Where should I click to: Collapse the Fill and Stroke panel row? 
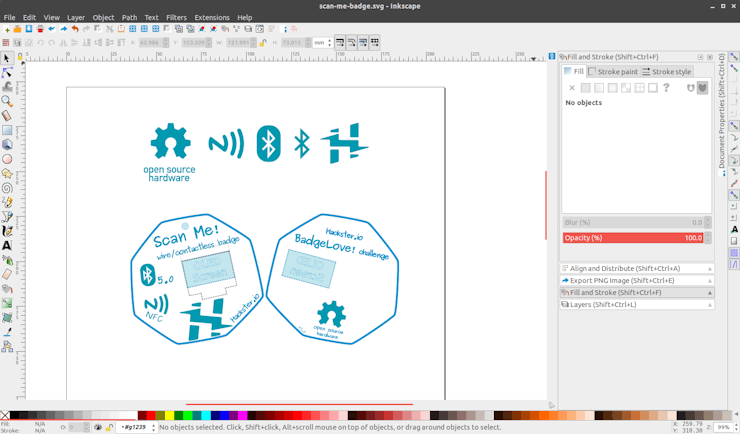[637, 292]
